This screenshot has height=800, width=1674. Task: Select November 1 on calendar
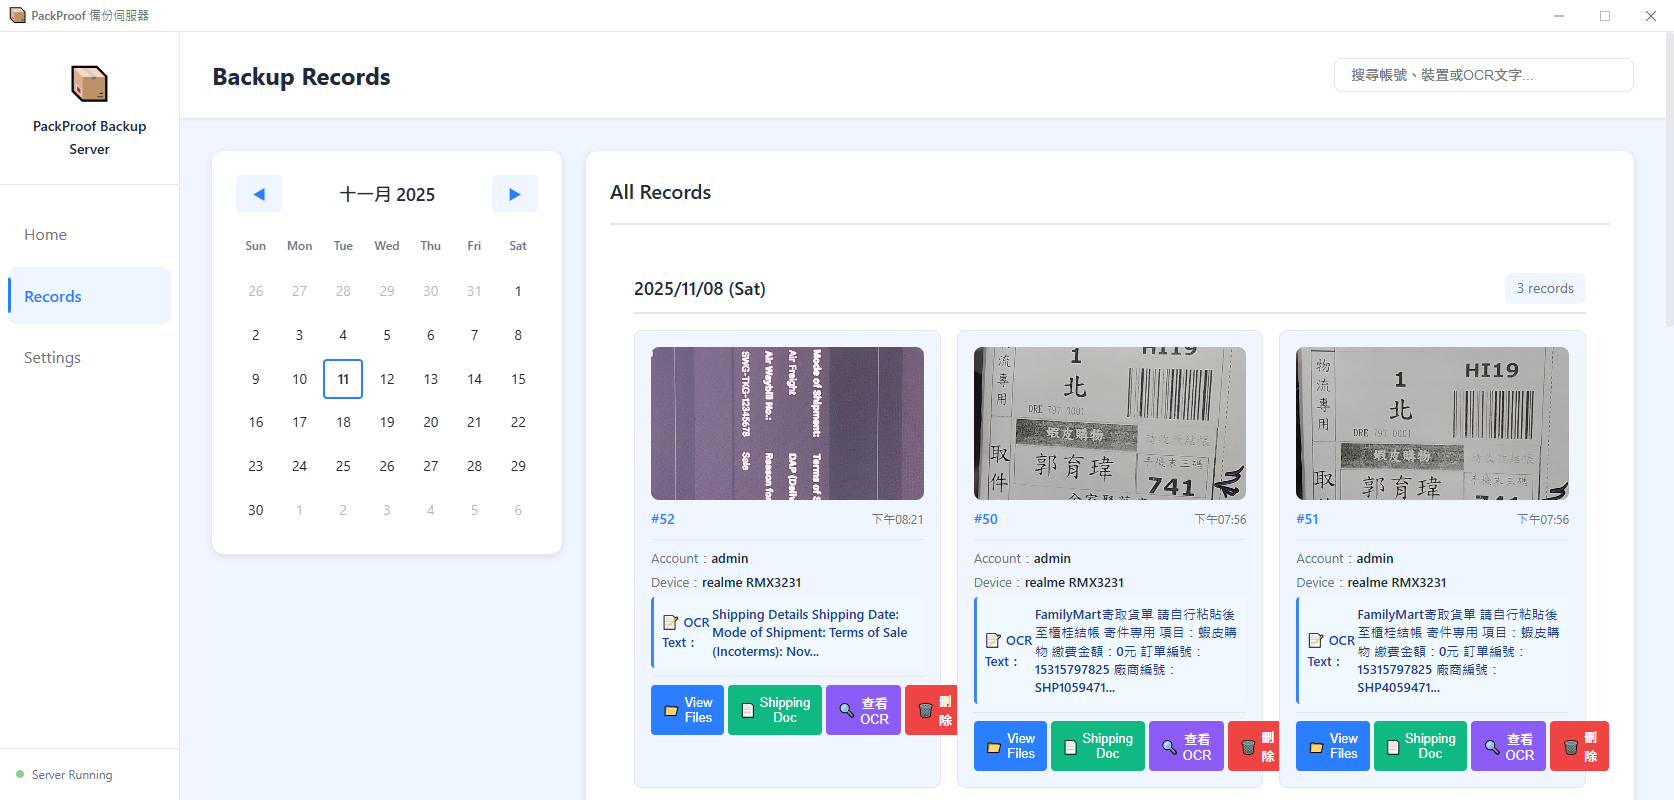518,291
